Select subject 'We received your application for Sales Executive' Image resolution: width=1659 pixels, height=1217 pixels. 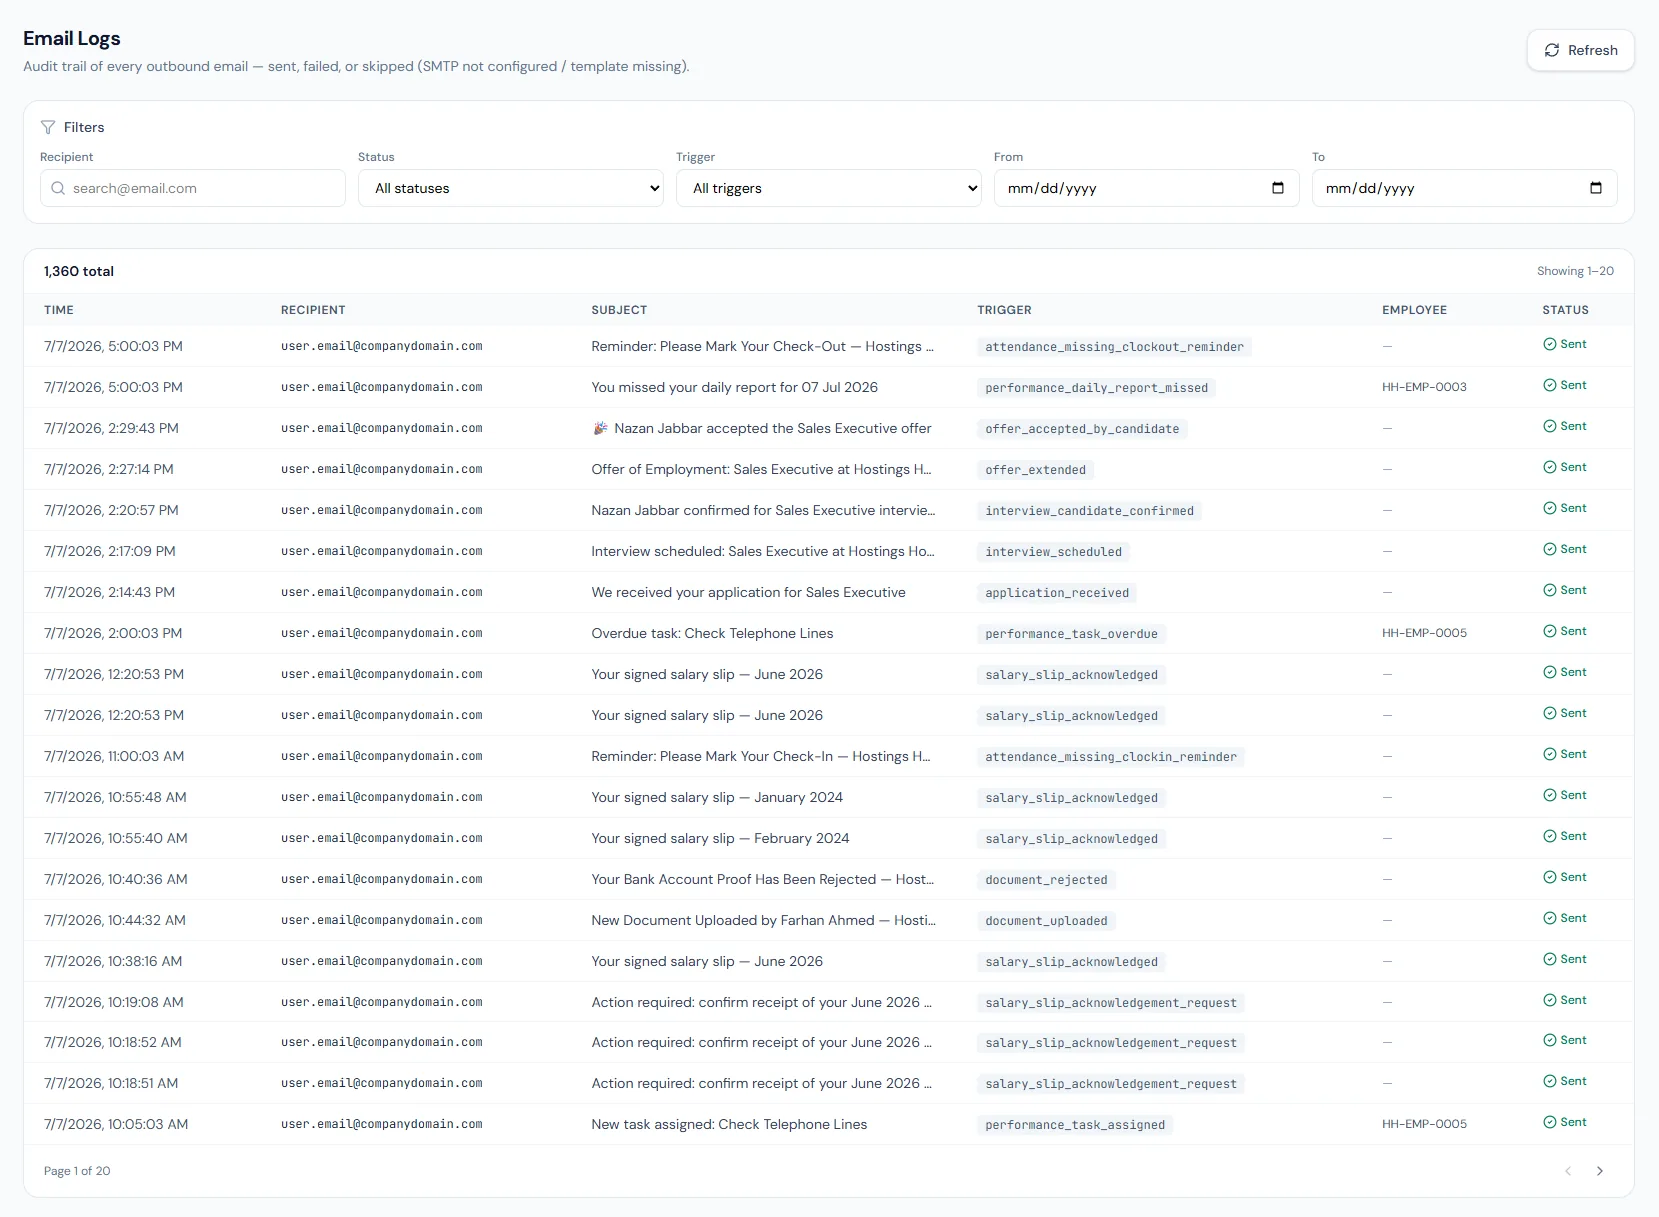click(x=748, y=592)
